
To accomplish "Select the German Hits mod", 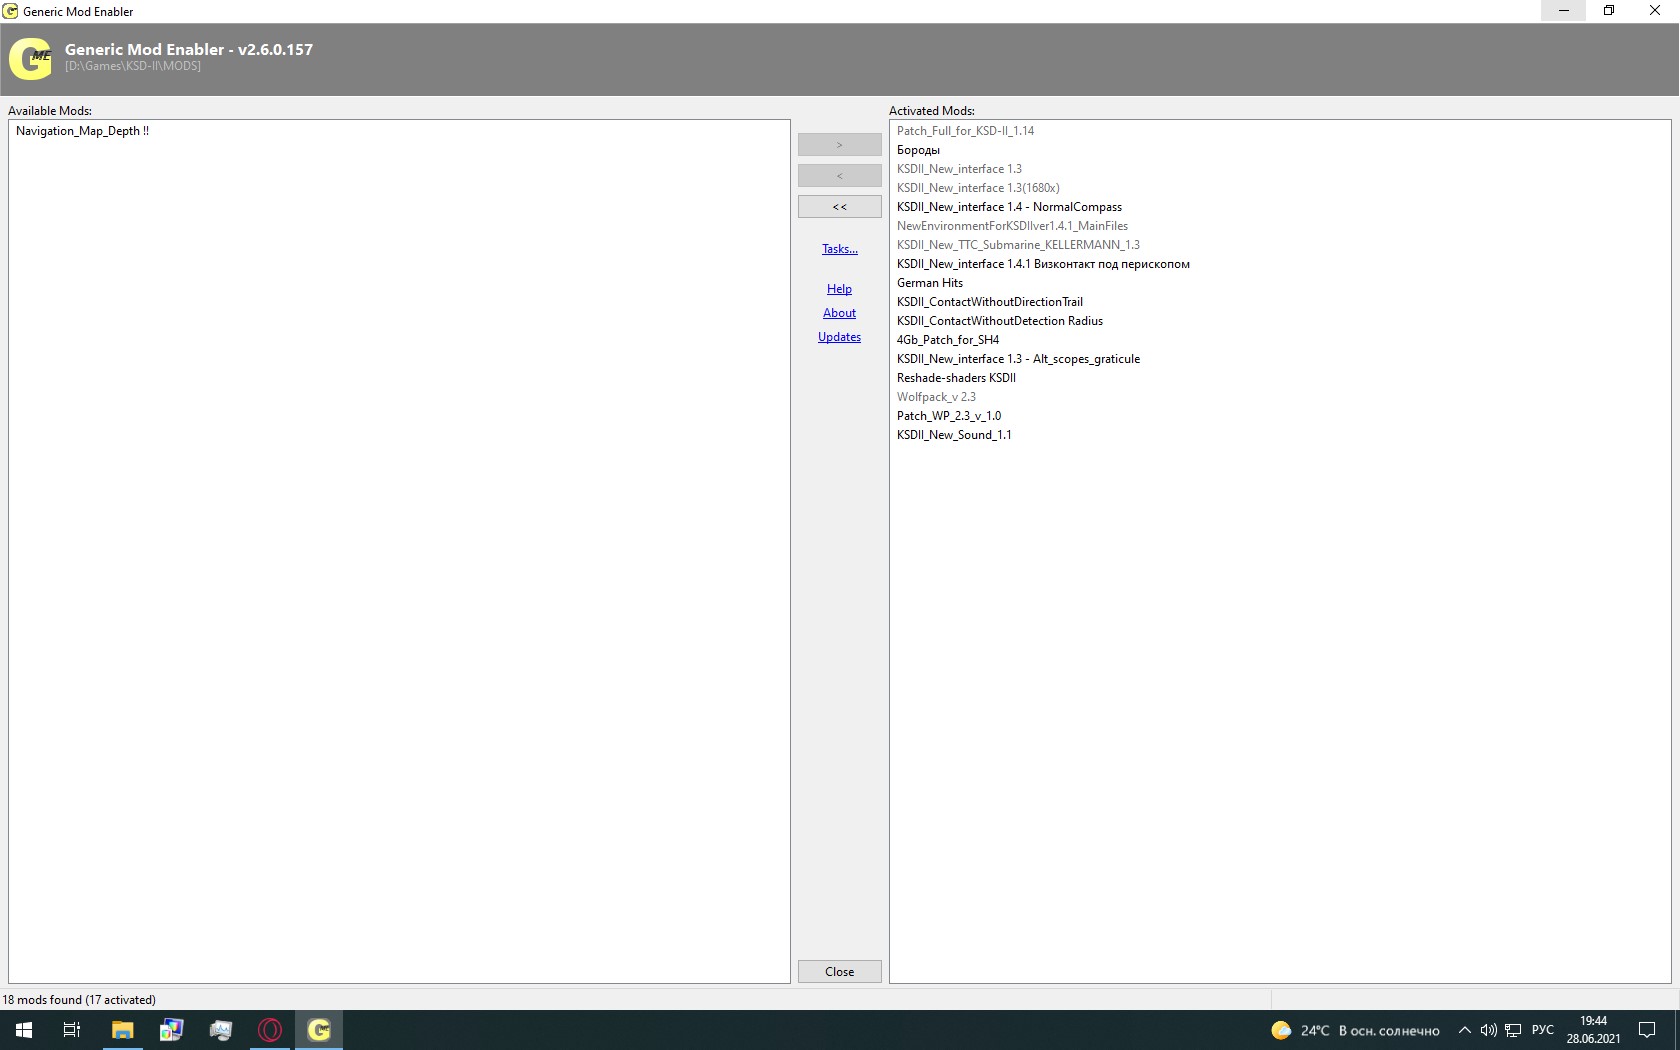I will (930, 283).
